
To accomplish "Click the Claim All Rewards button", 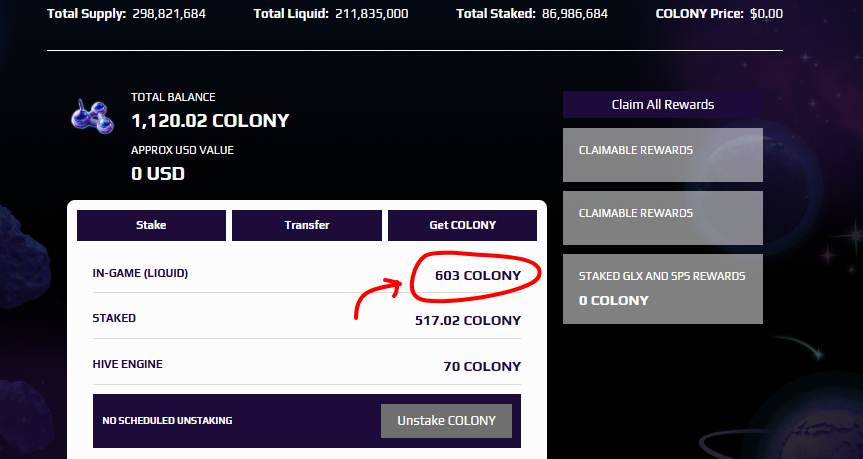I will 662,104.
